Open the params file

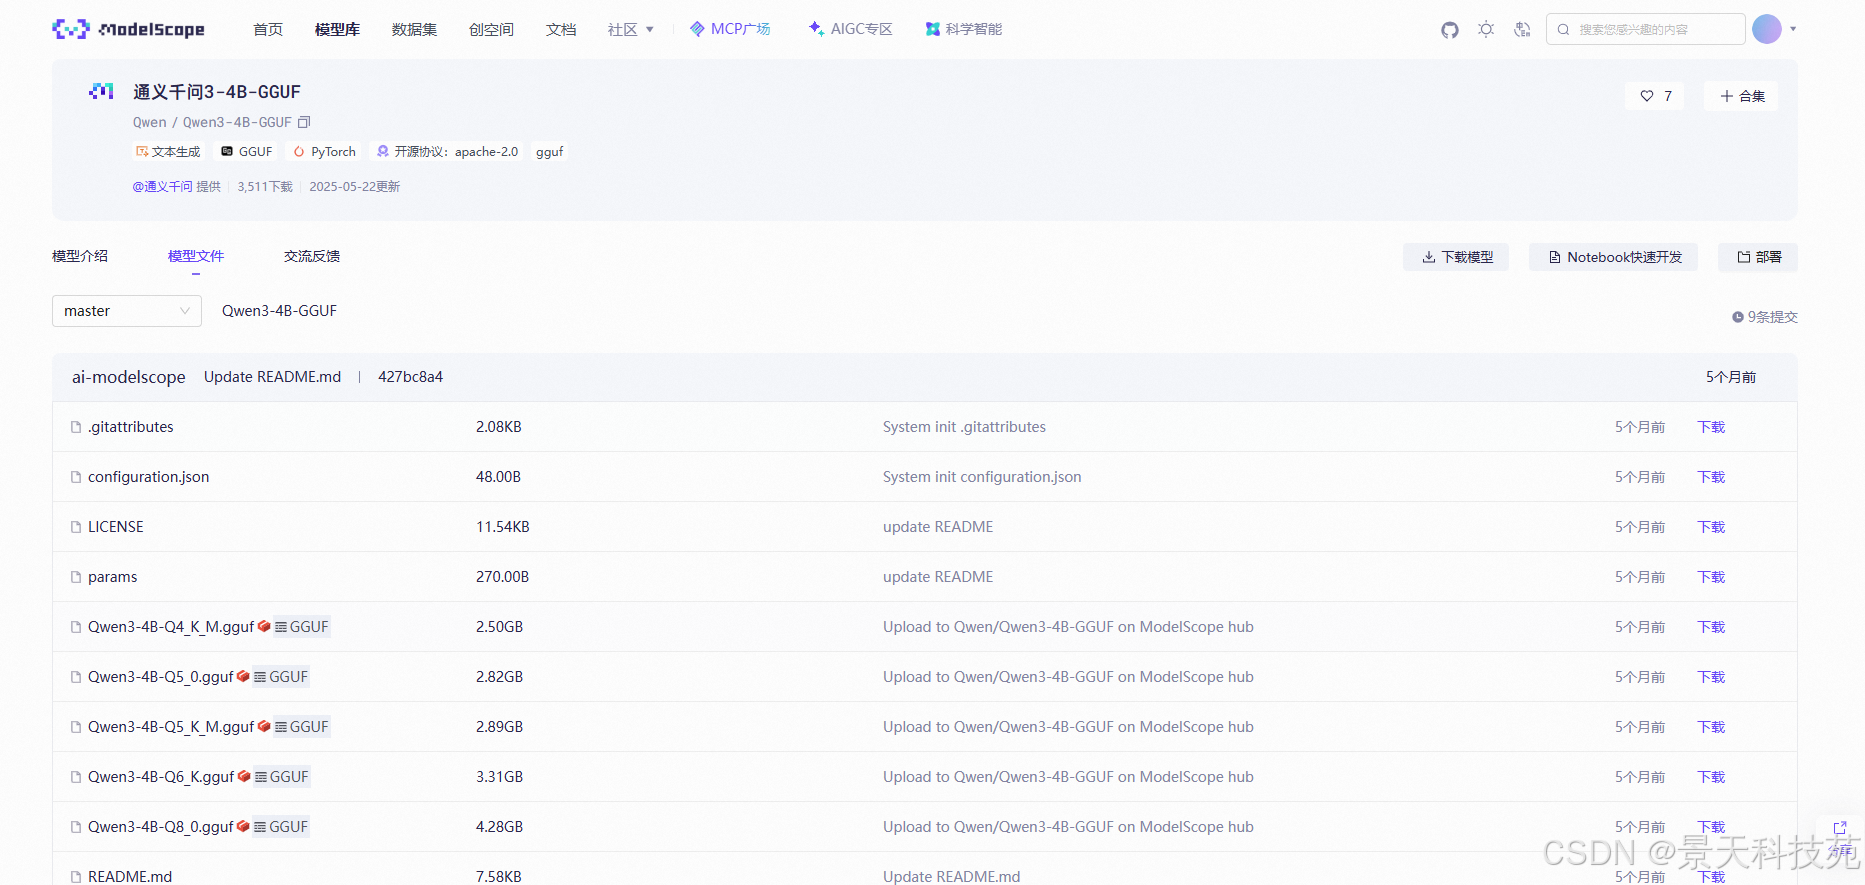pos(113,577)
